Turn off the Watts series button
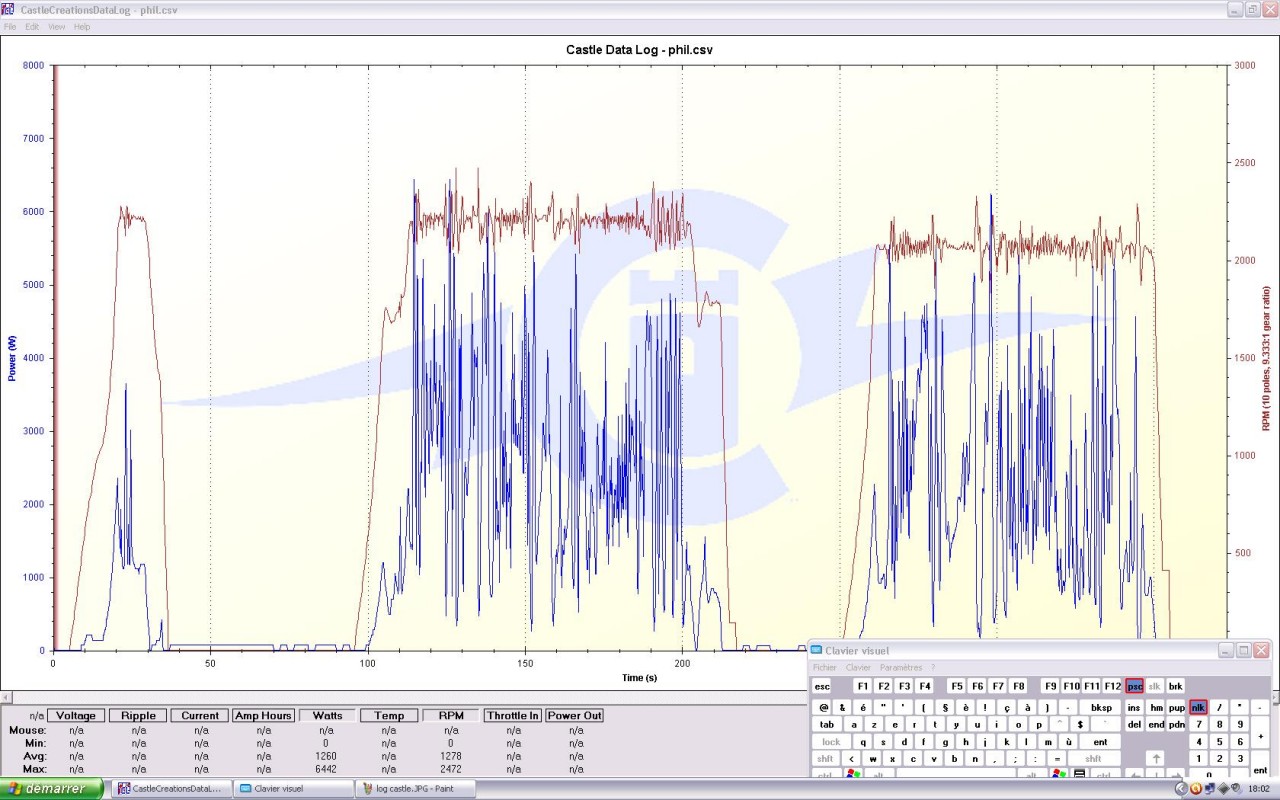 327,715
